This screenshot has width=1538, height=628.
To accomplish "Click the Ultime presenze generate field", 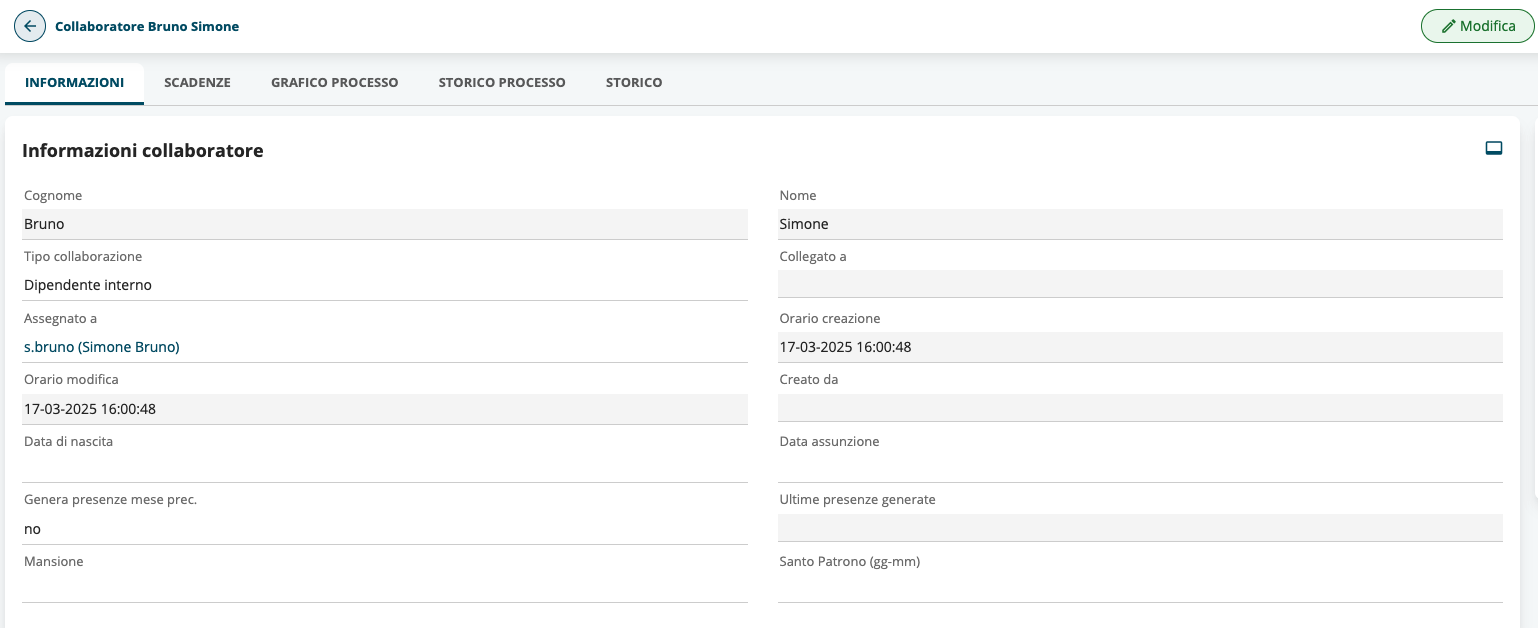I will [x=1140, y=528].
